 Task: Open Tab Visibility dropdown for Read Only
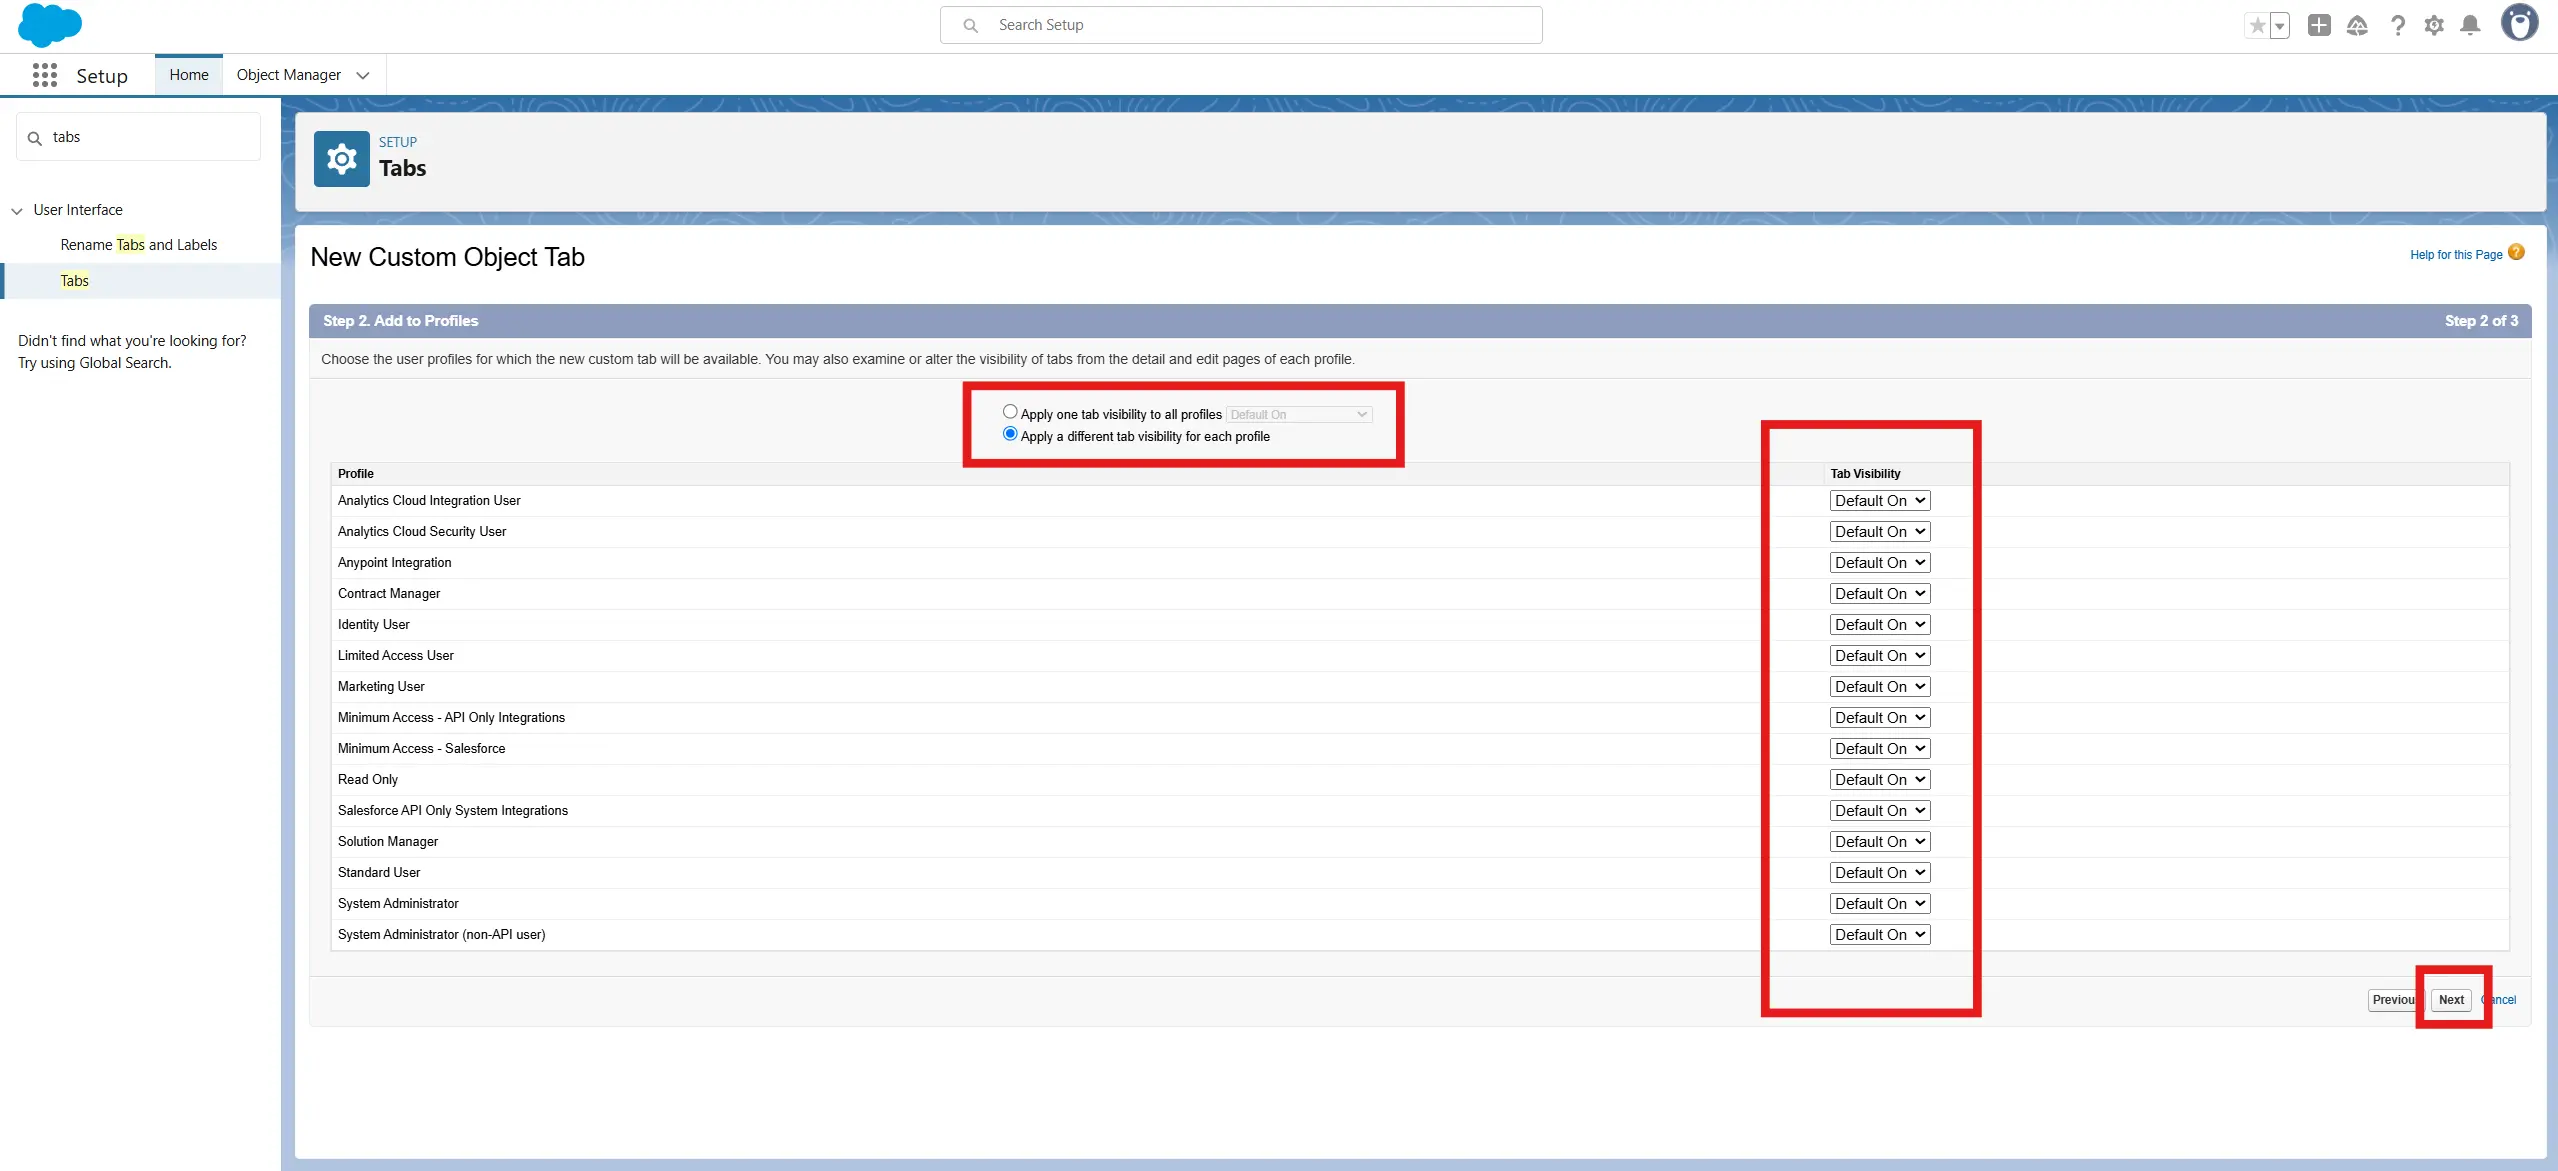[1879, 779]
